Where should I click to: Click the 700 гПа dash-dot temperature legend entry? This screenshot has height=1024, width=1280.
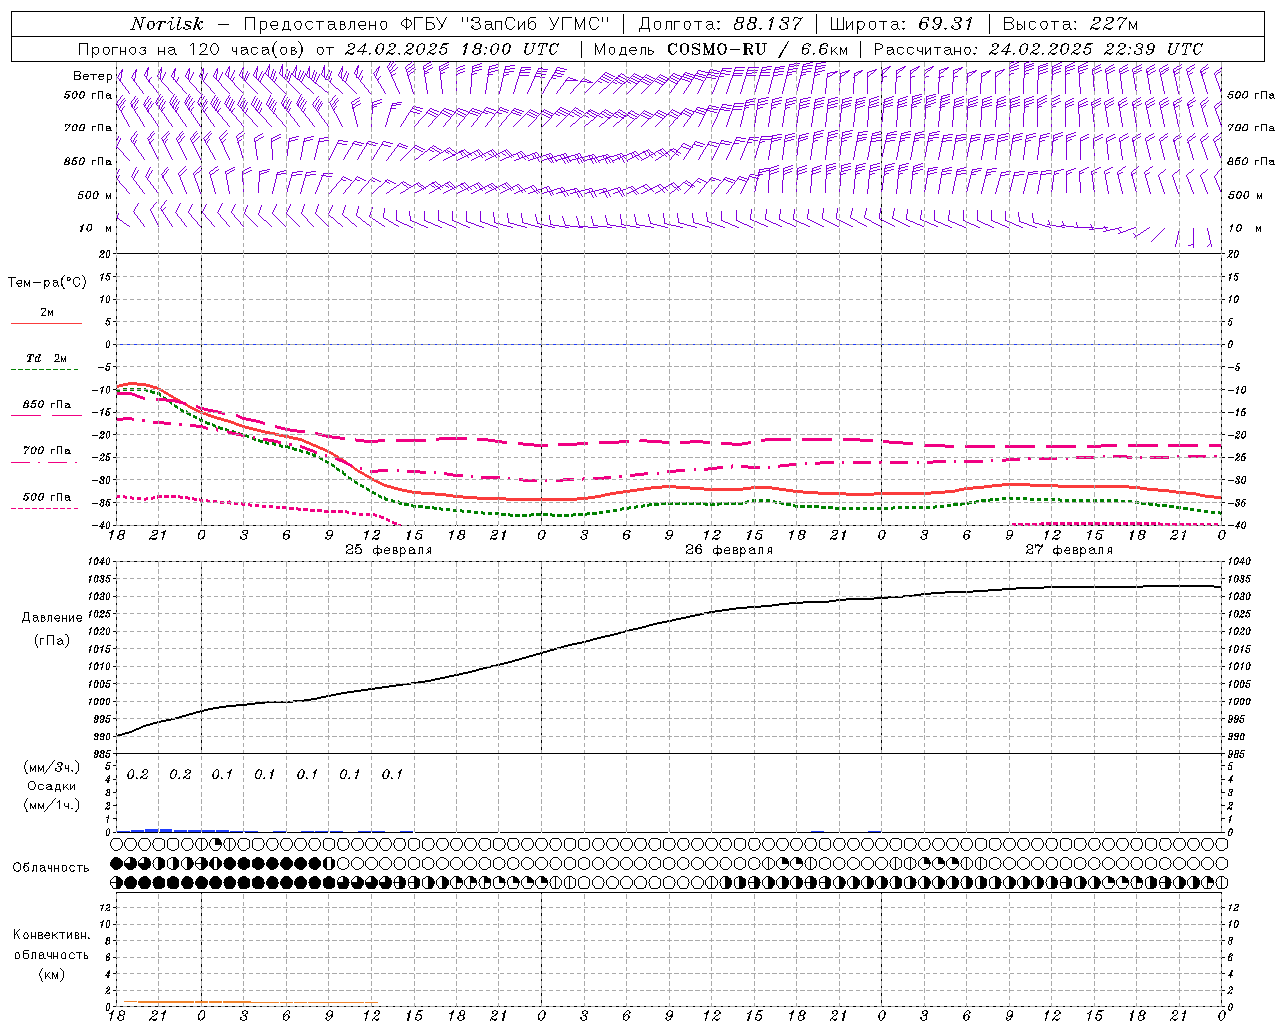tap(46, 451)
